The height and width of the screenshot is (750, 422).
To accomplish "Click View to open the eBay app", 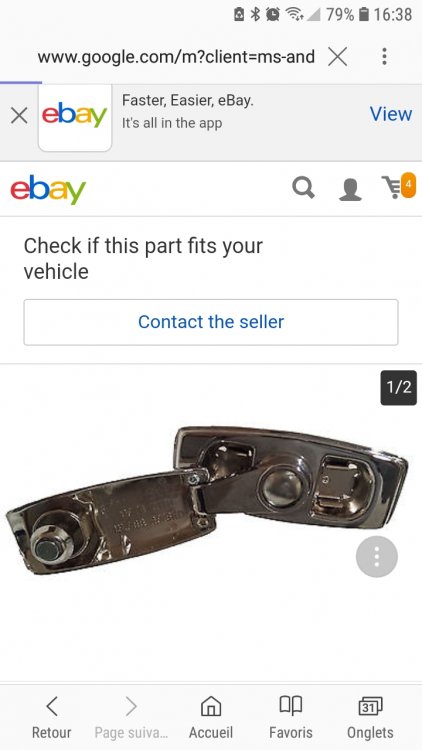I will (390, 113).
